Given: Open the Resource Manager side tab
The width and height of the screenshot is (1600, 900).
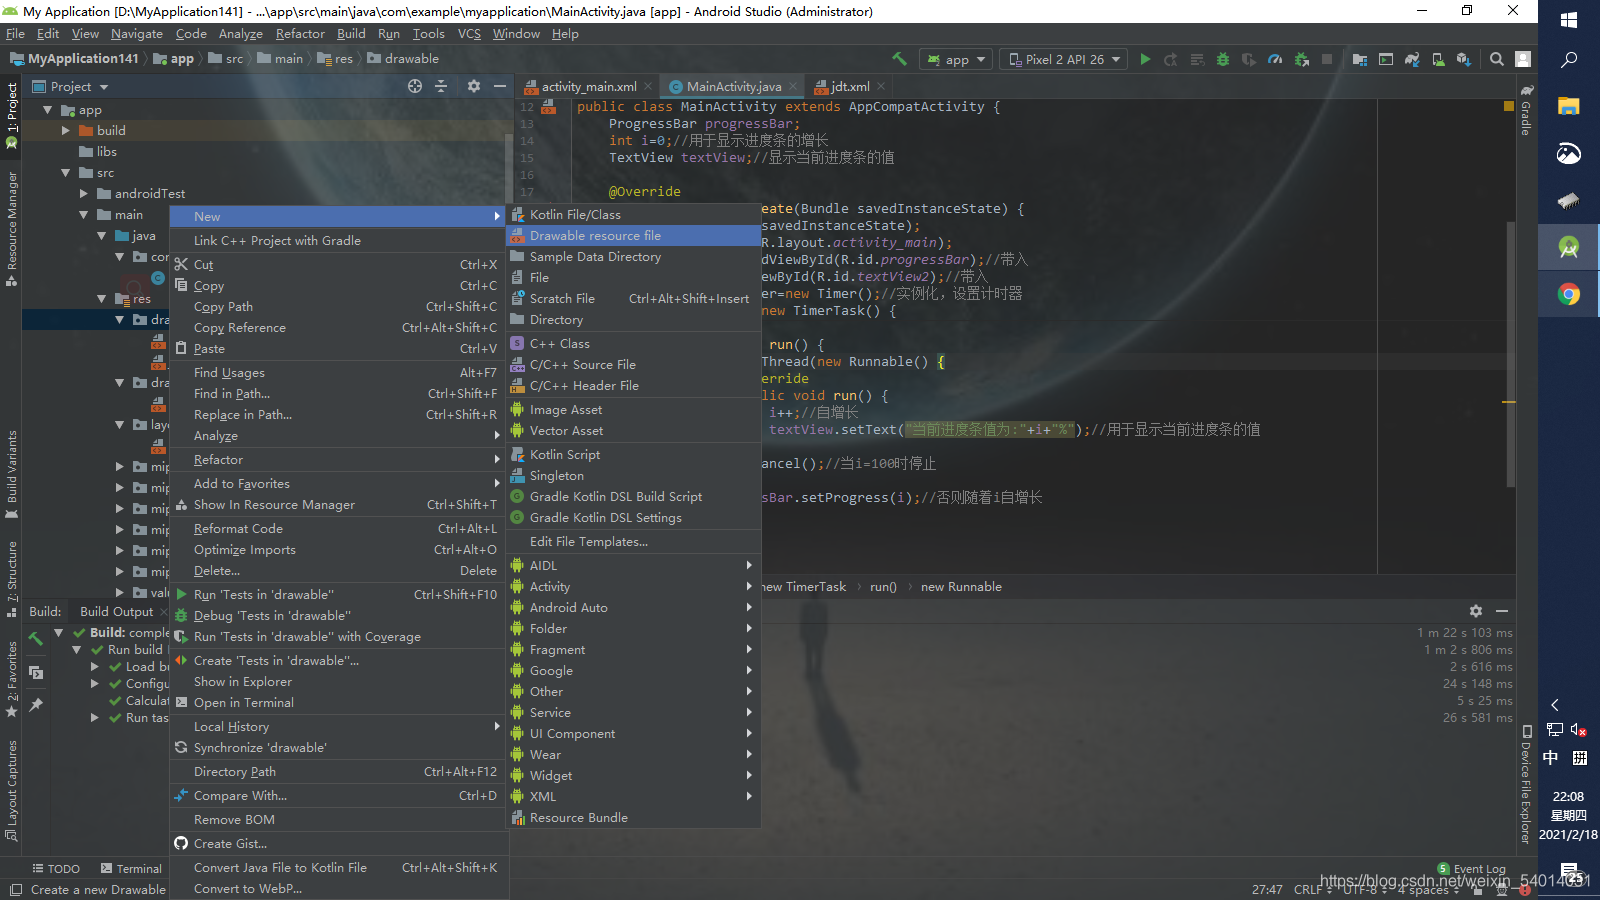Looking at the screenshot, I should tap(11, 228).
